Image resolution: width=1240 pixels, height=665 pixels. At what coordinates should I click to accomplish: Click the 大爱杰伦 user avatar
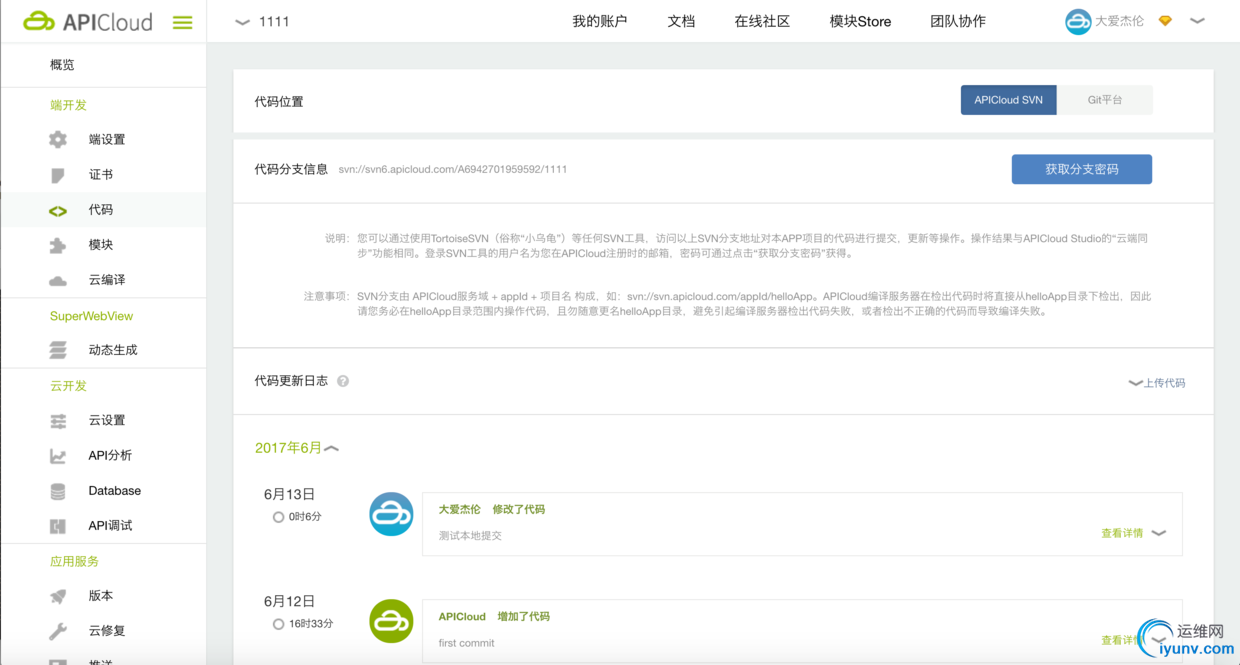coord(1078,21)
